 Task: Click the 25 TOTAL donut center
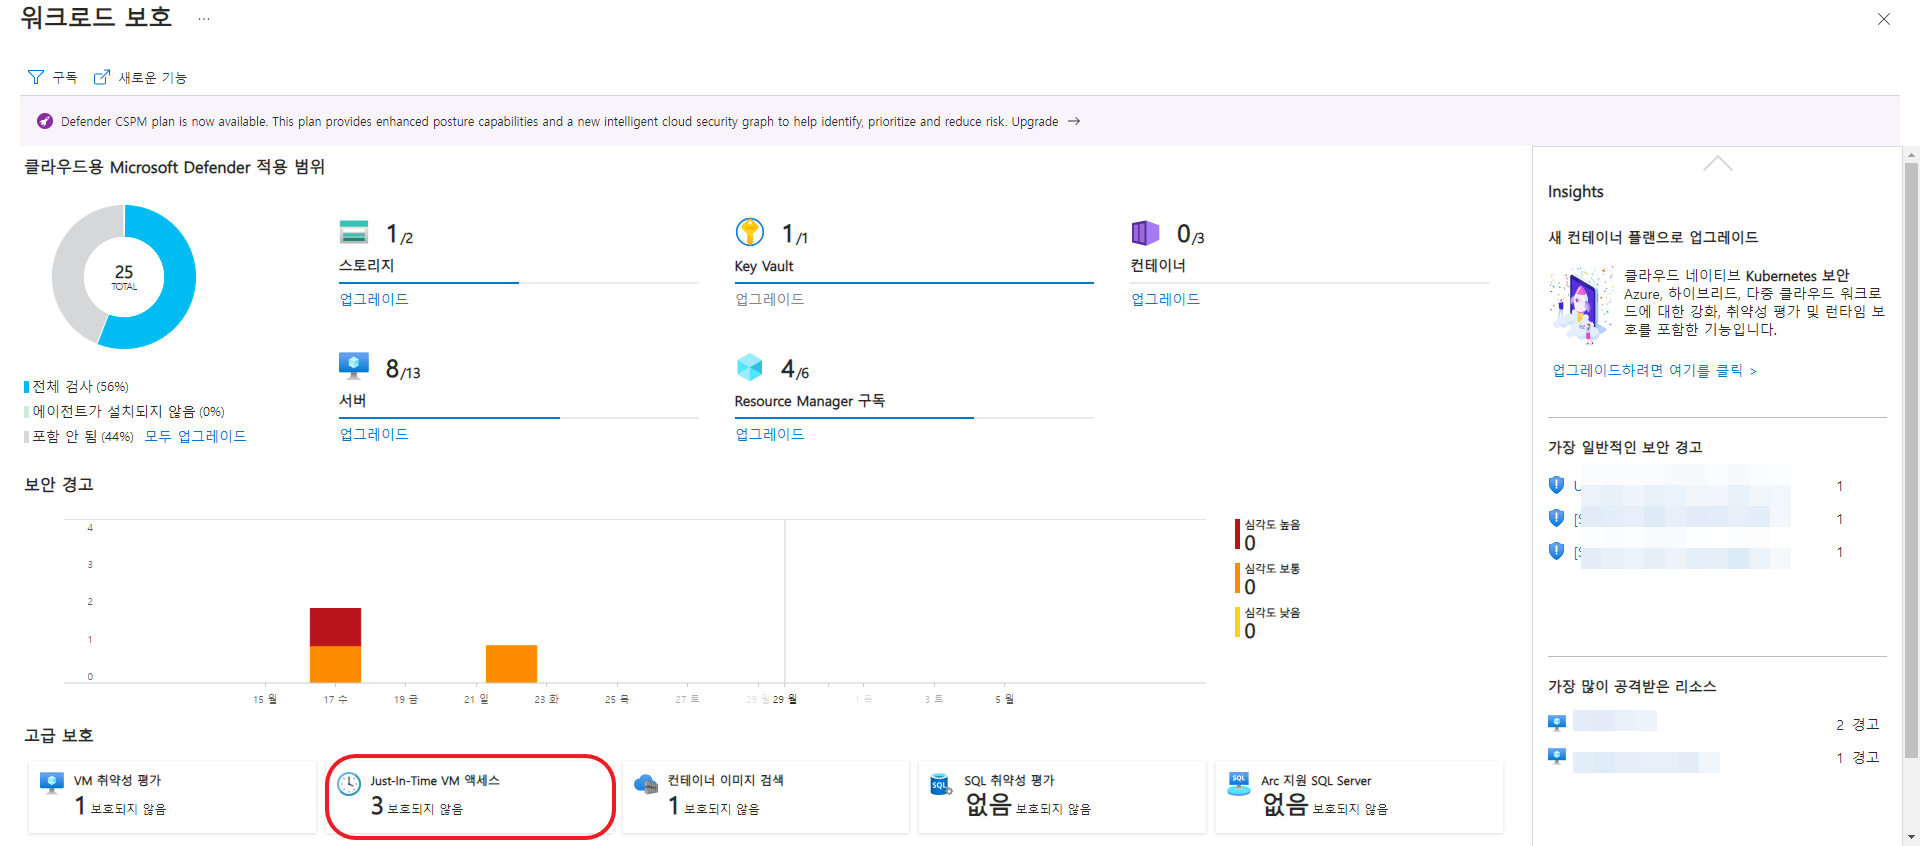pos(124,277)
